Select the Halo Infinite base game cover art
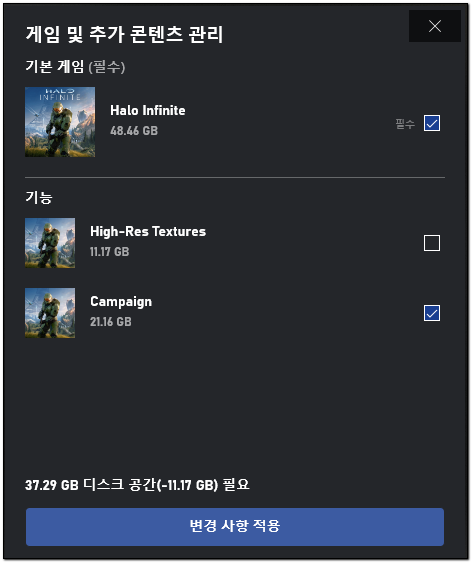Image resolution: width=472 pixels, height=563 pixels. point(60,122)
